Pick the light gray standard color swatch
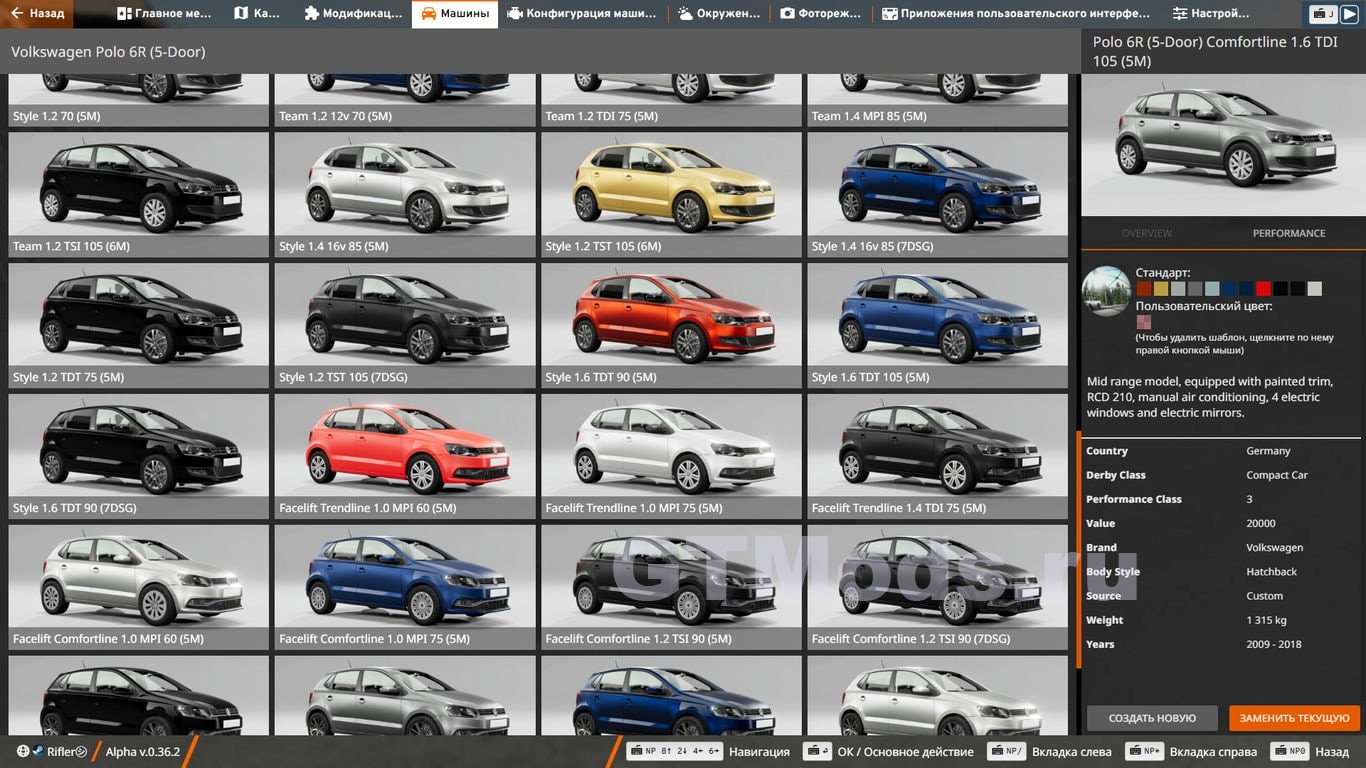This screenshot has width=1366, height=768. [1178, 289]
